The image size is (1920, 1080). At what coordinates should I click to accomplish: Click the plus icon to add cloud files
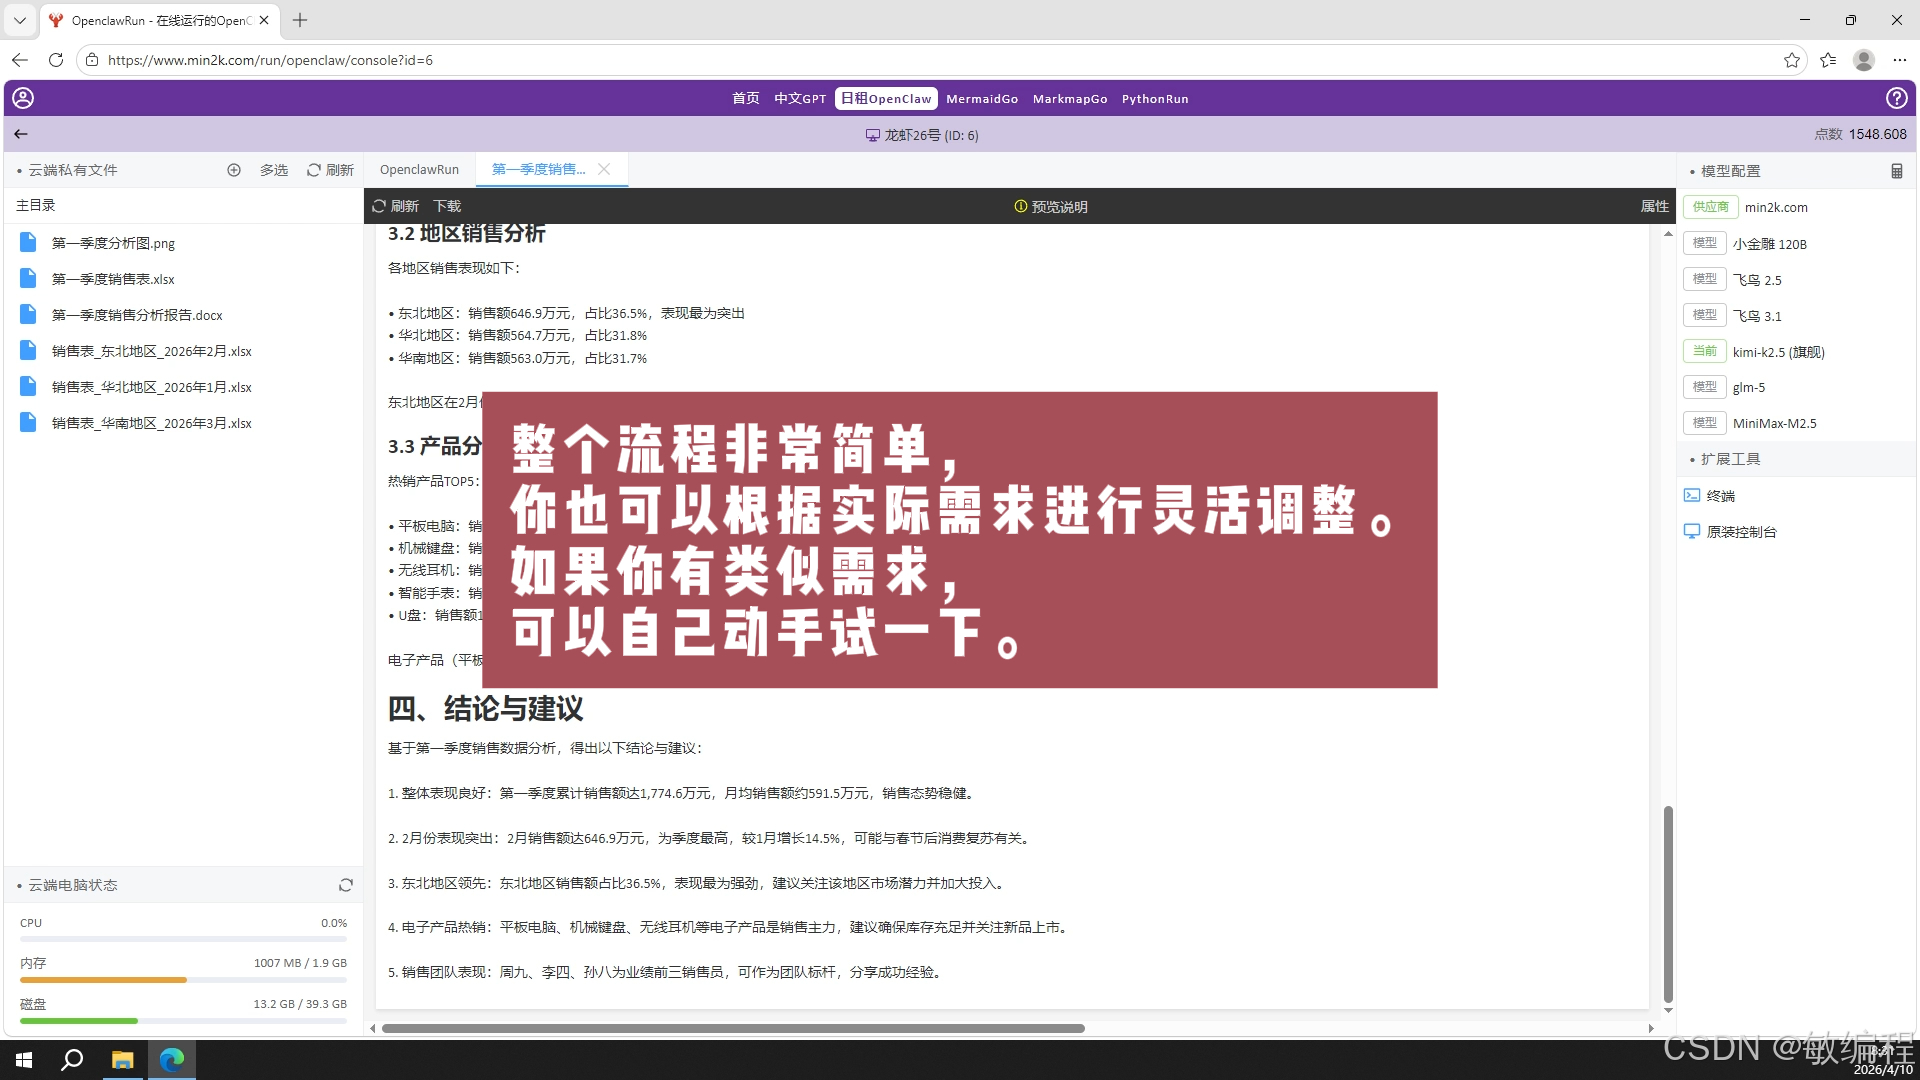click(x=234, y=170)
